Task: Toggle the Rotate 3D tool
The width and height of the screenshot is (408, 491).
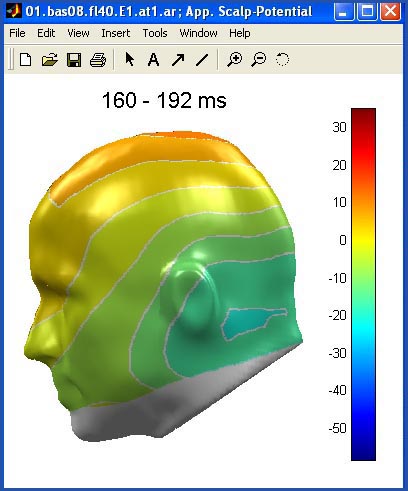Action: pyautogui.click(x=282, y=60)
